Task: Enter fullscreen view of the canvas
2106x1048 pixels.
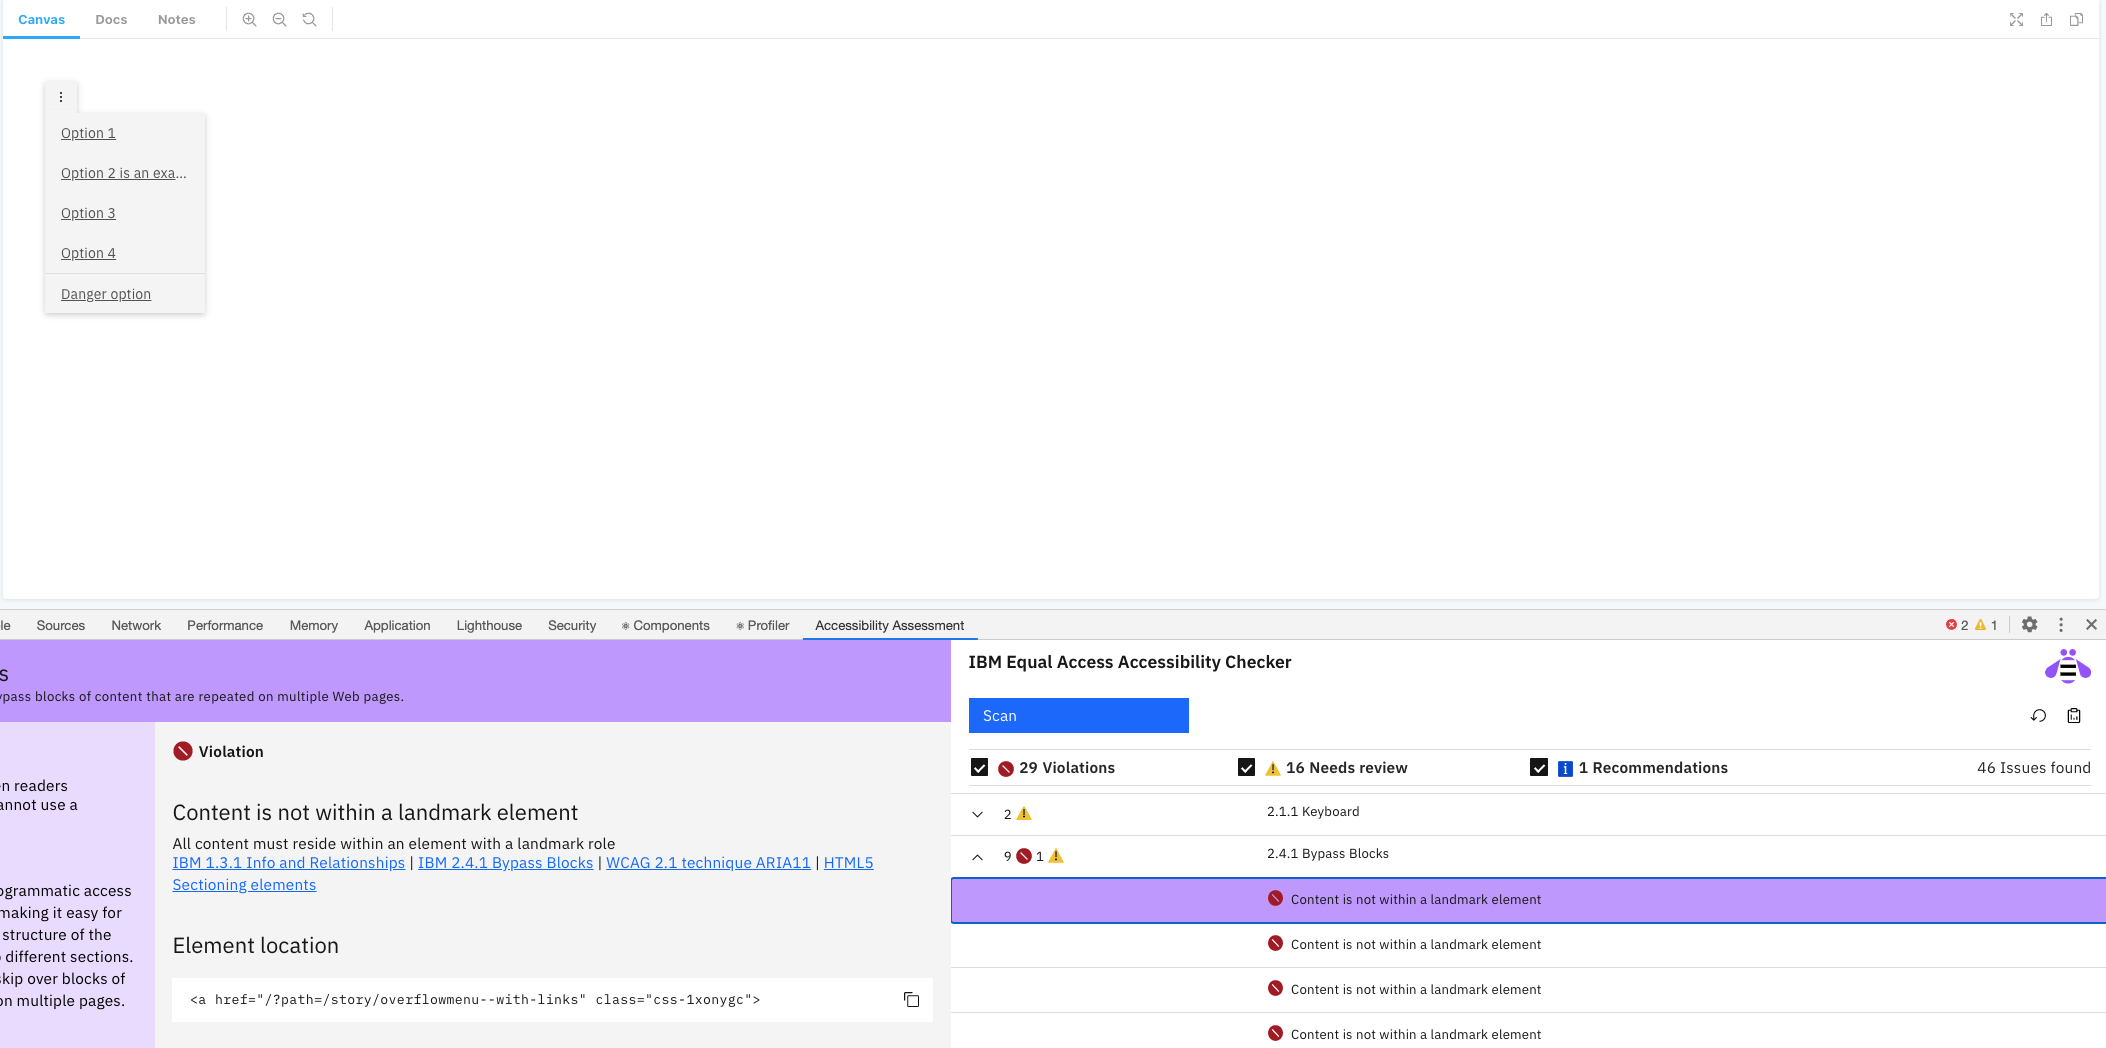Action: click(x=2016, y=19)
